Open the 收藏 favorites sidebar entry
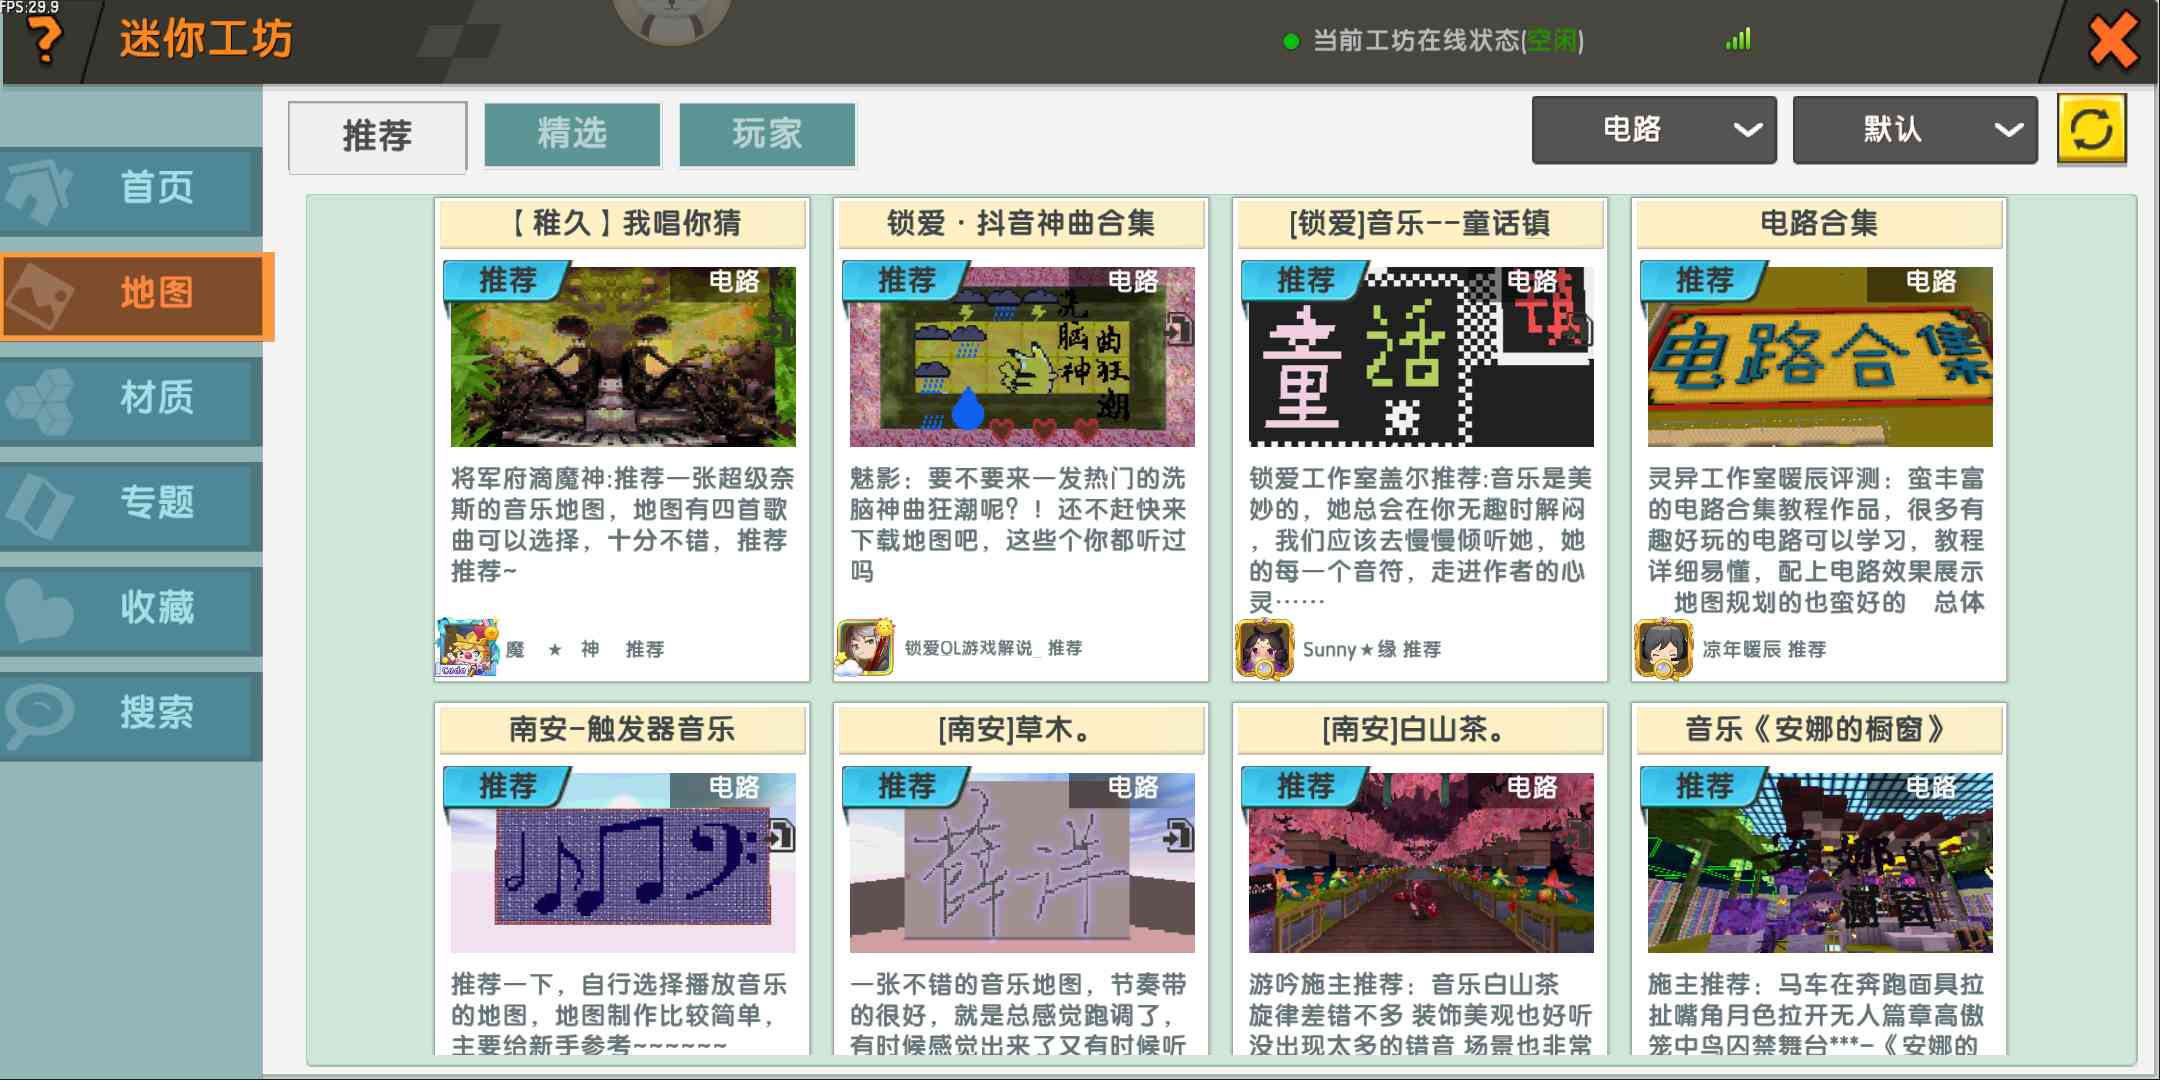The width and height of the screenshot is (2160, 1080). click(131, 611)
